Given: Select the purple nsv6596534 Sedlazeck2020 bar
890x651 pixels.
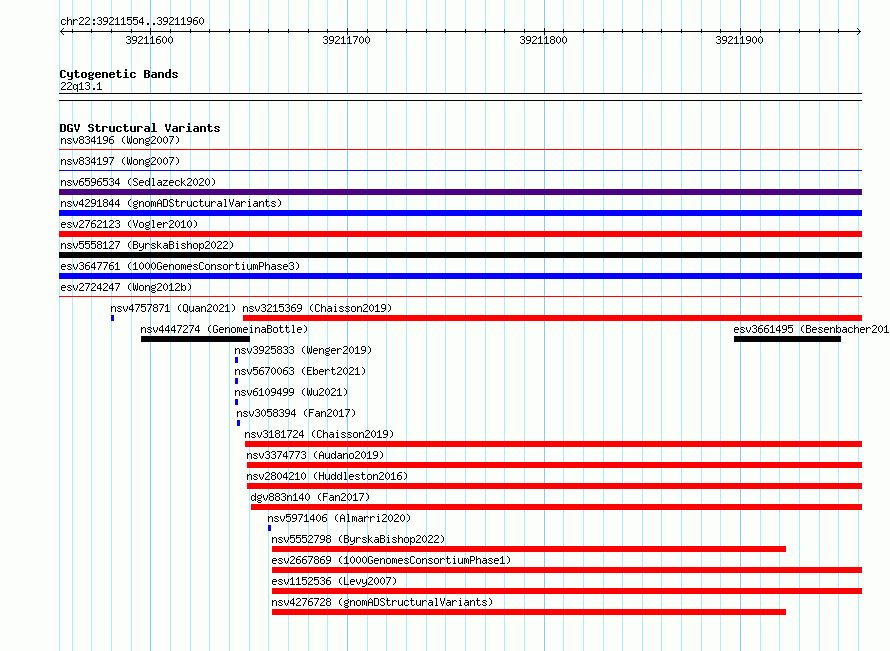Looking at the screenshot, I should [x=460, y=192].
